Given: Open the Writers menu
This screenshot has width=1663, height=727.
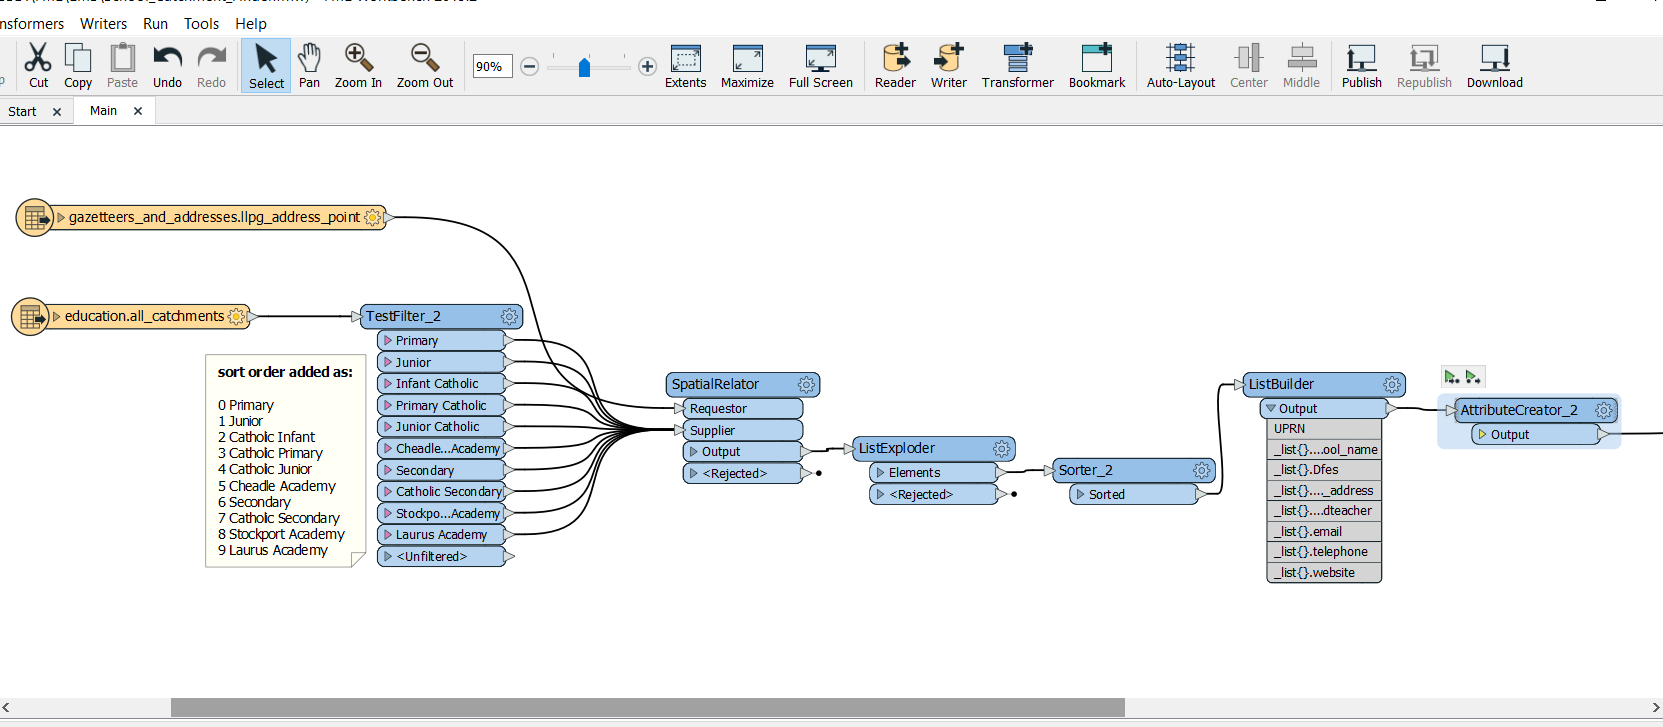Looking at the screenshot, I should [x=104, y=23].
